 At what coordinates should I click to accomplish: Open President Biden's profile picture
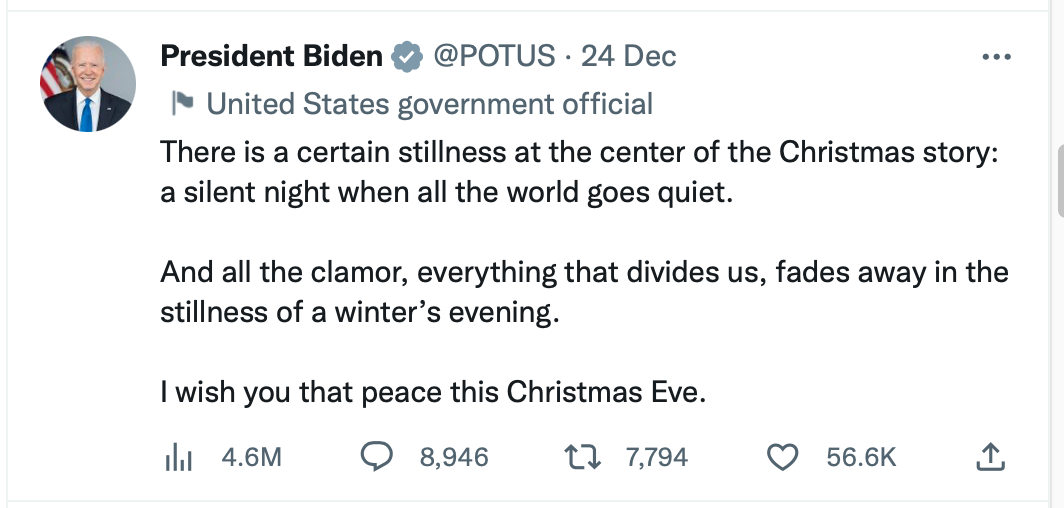click(x=87, y=84)
